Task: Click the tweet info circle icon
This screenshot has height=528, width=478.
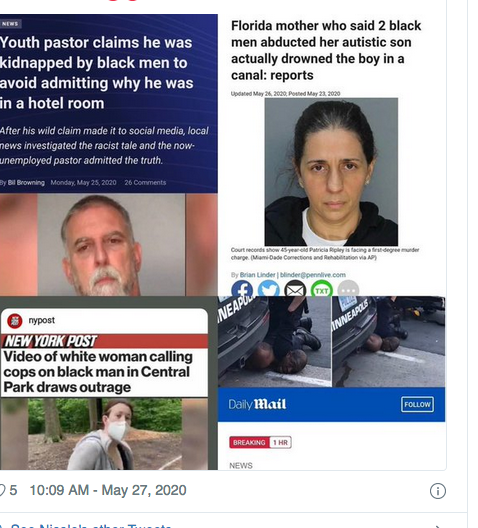Action: [x=438, y=491]
